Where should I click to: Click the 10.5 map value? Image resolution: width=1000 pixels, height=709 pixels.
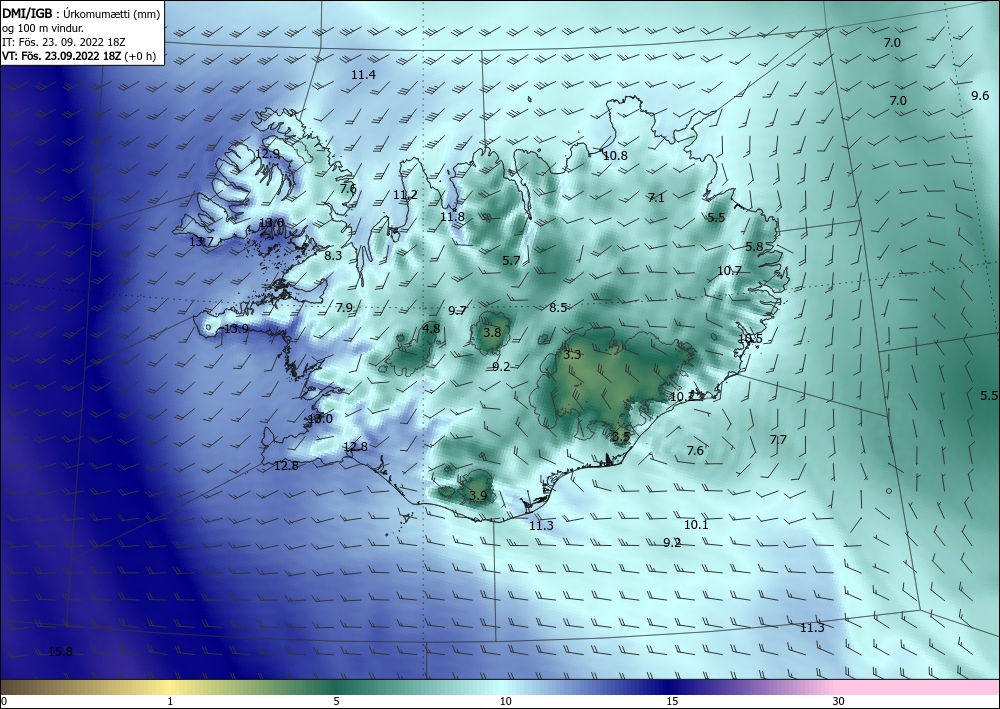point(750,339)
